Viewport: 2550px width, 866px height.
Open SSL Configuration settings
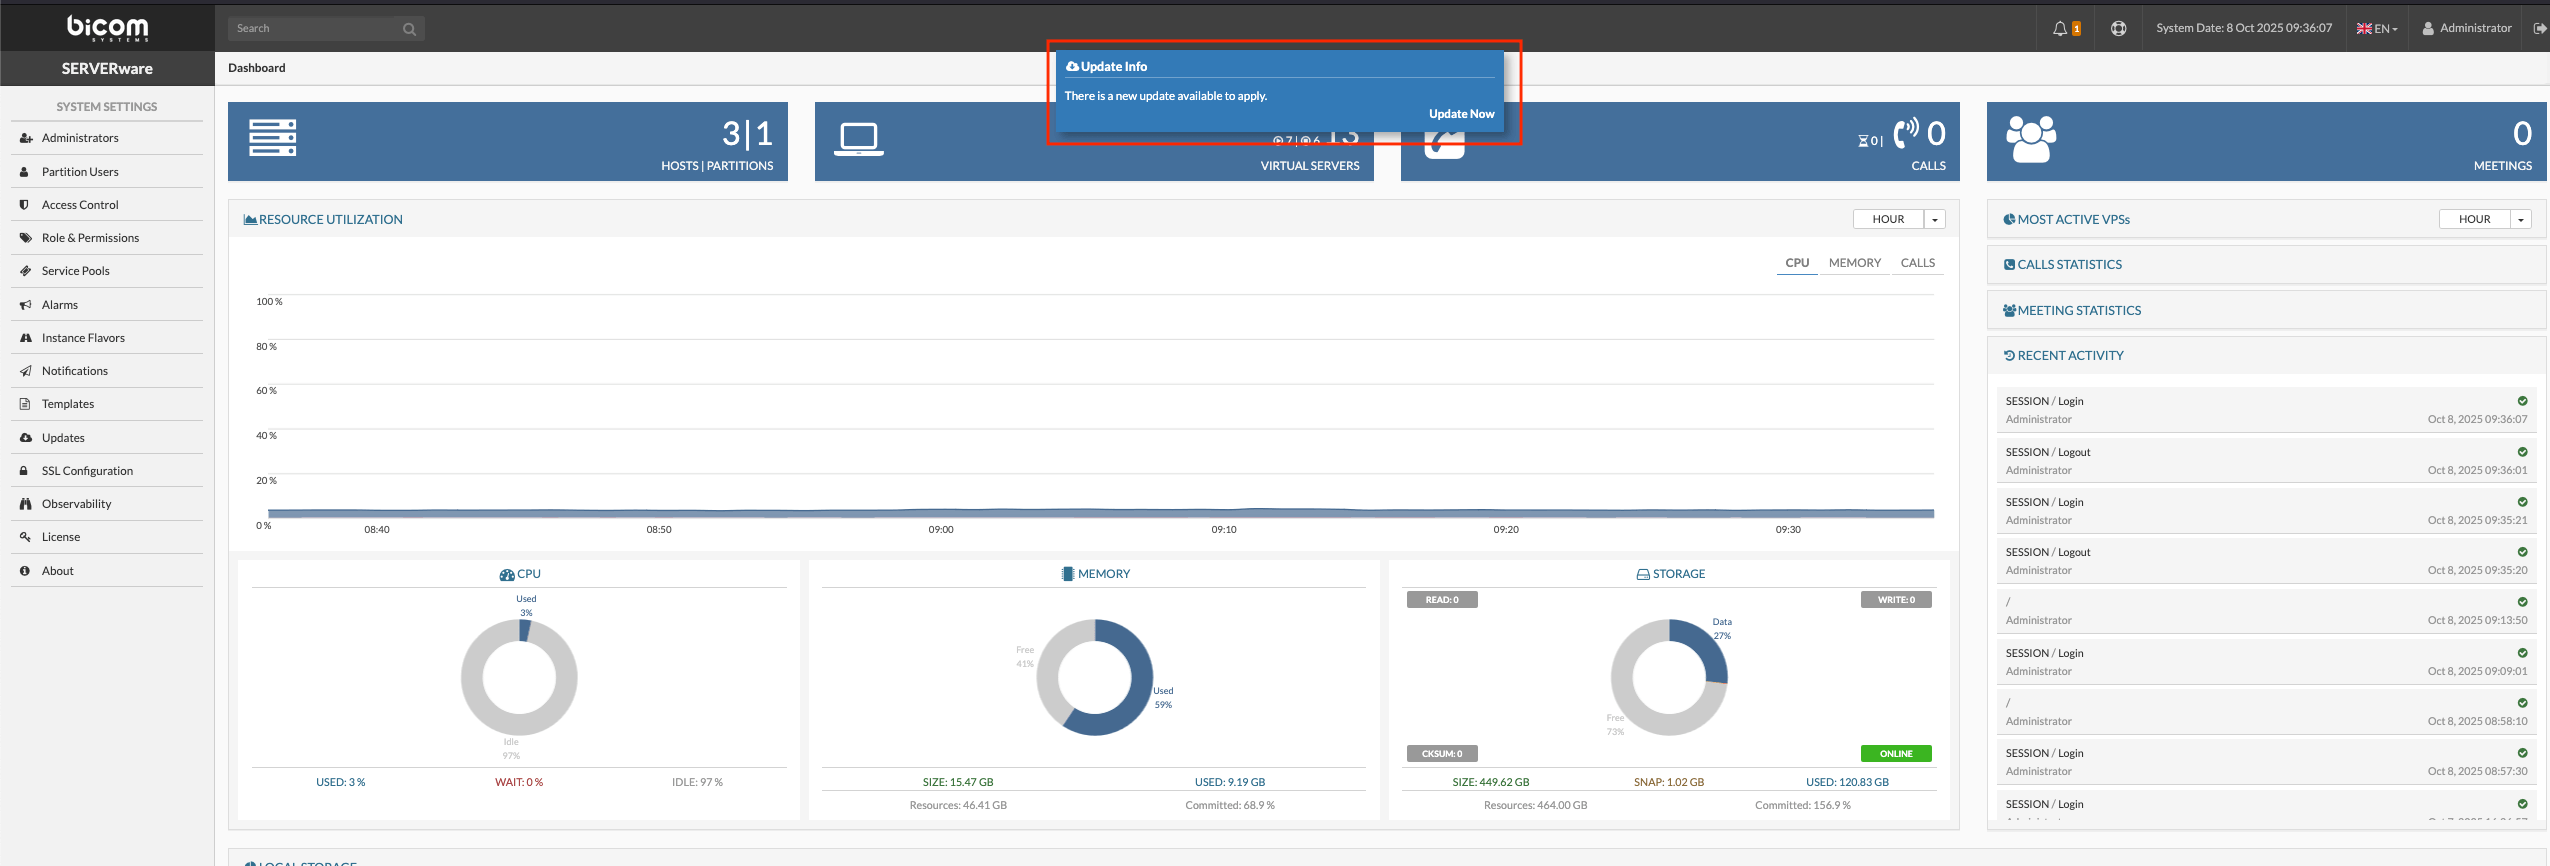click(x=87, y=471)
